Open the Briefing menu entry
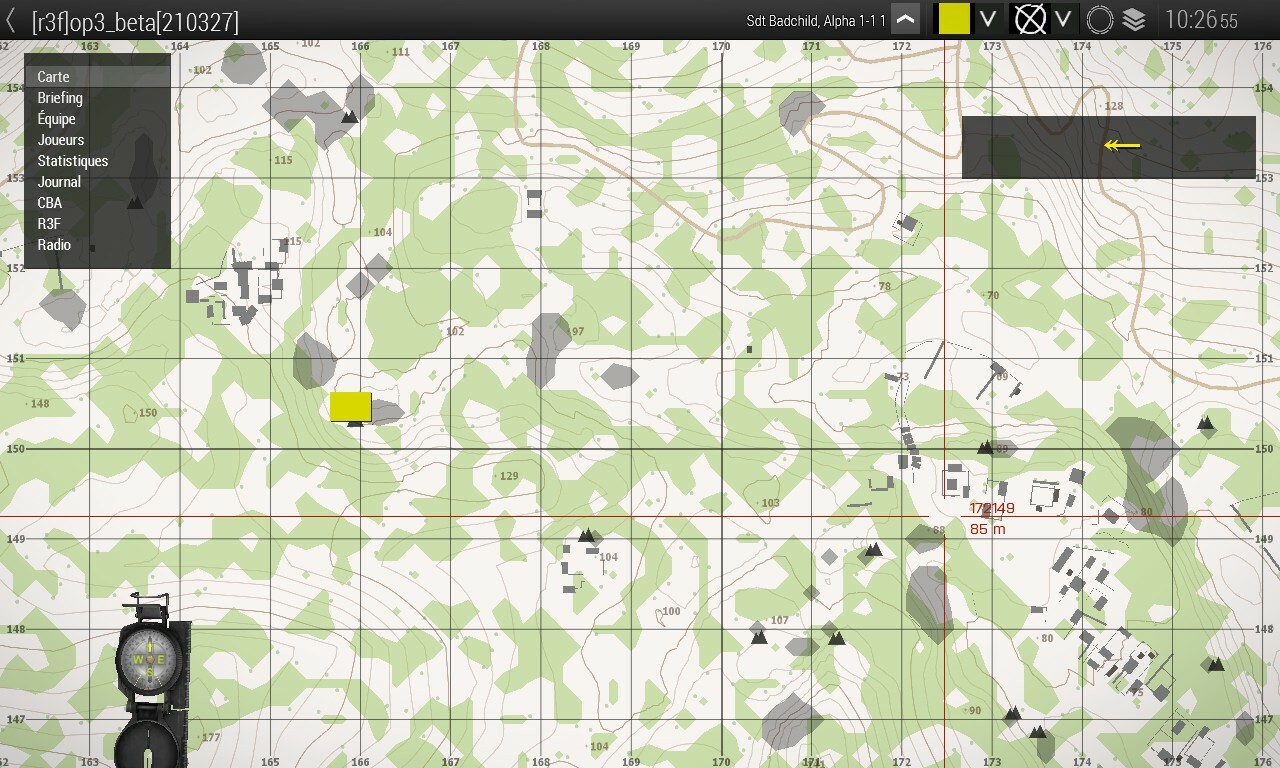The height and width of the screenshot is (768, 1280). click(60, 98)
